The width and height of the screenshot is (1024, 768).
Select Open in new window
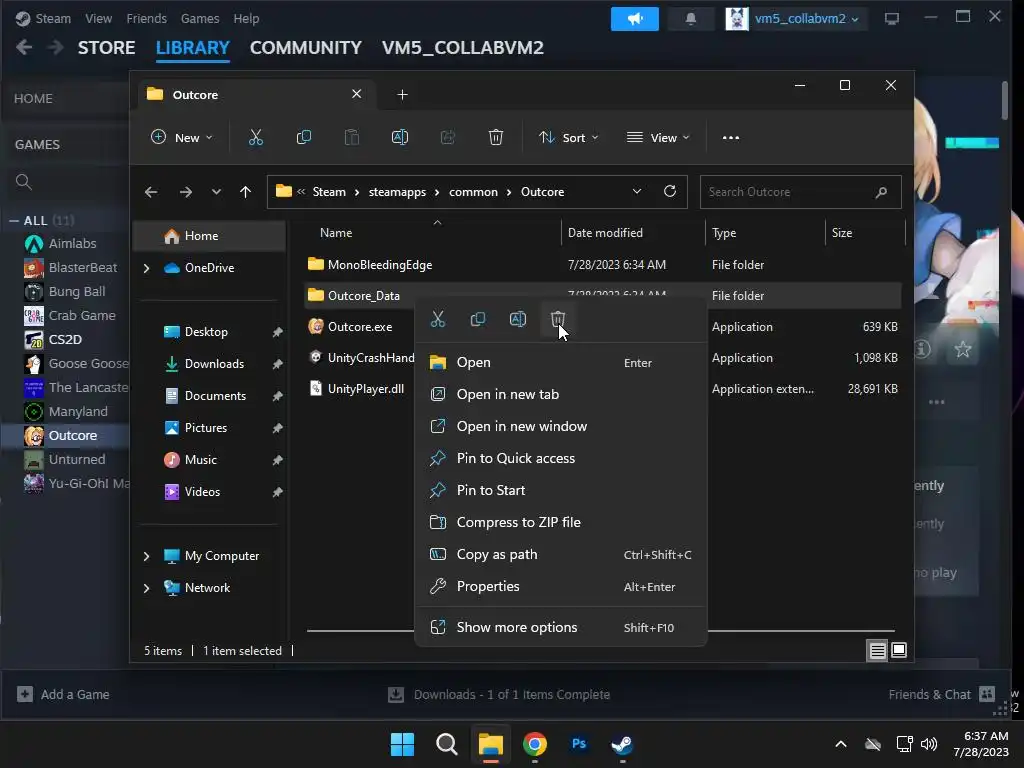click(561, 426)
